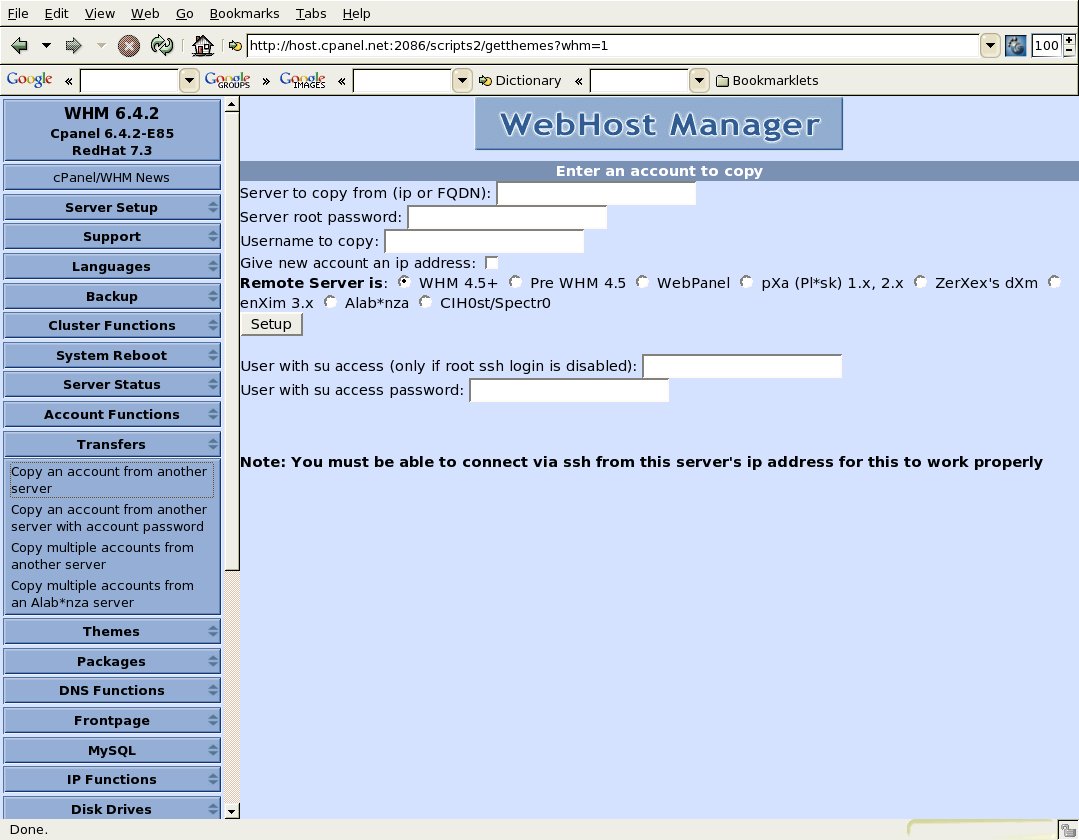The width and height of the screenshot is (1079, 840).
Task: Go to the Home page icon
Action: [203, 45]
